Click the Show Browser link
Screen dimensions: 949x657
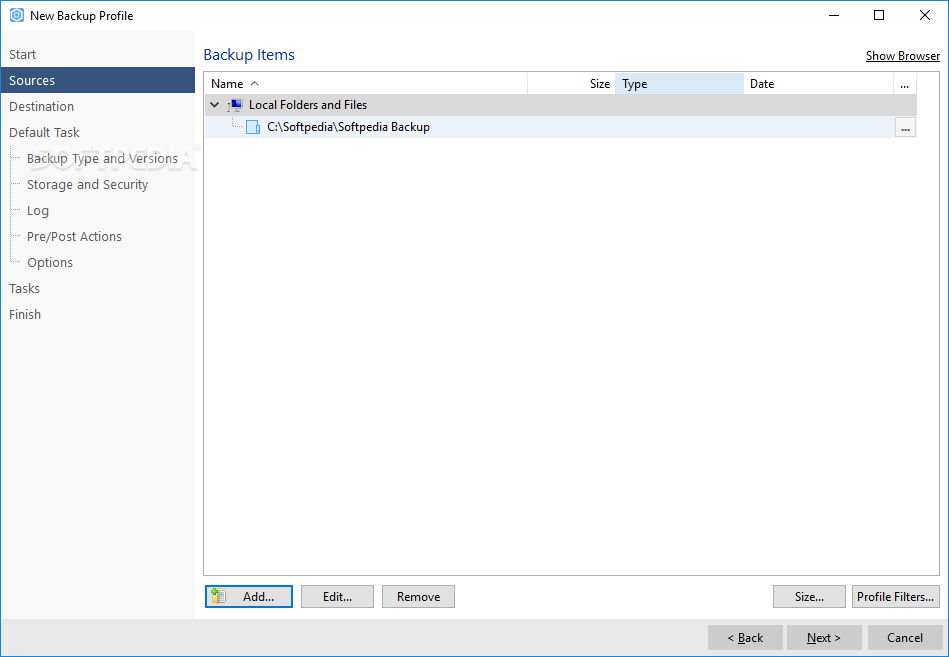coord(902,56)
